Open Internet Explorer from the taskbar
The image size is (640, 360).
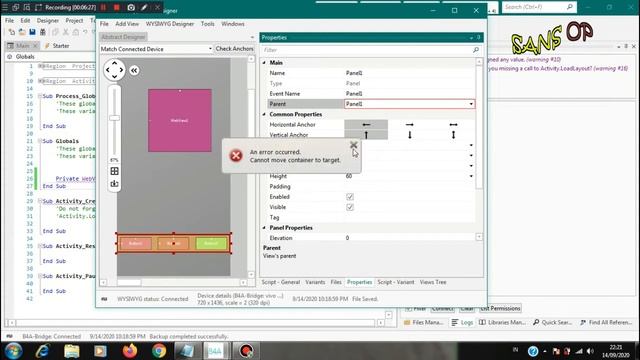point(42,351)
